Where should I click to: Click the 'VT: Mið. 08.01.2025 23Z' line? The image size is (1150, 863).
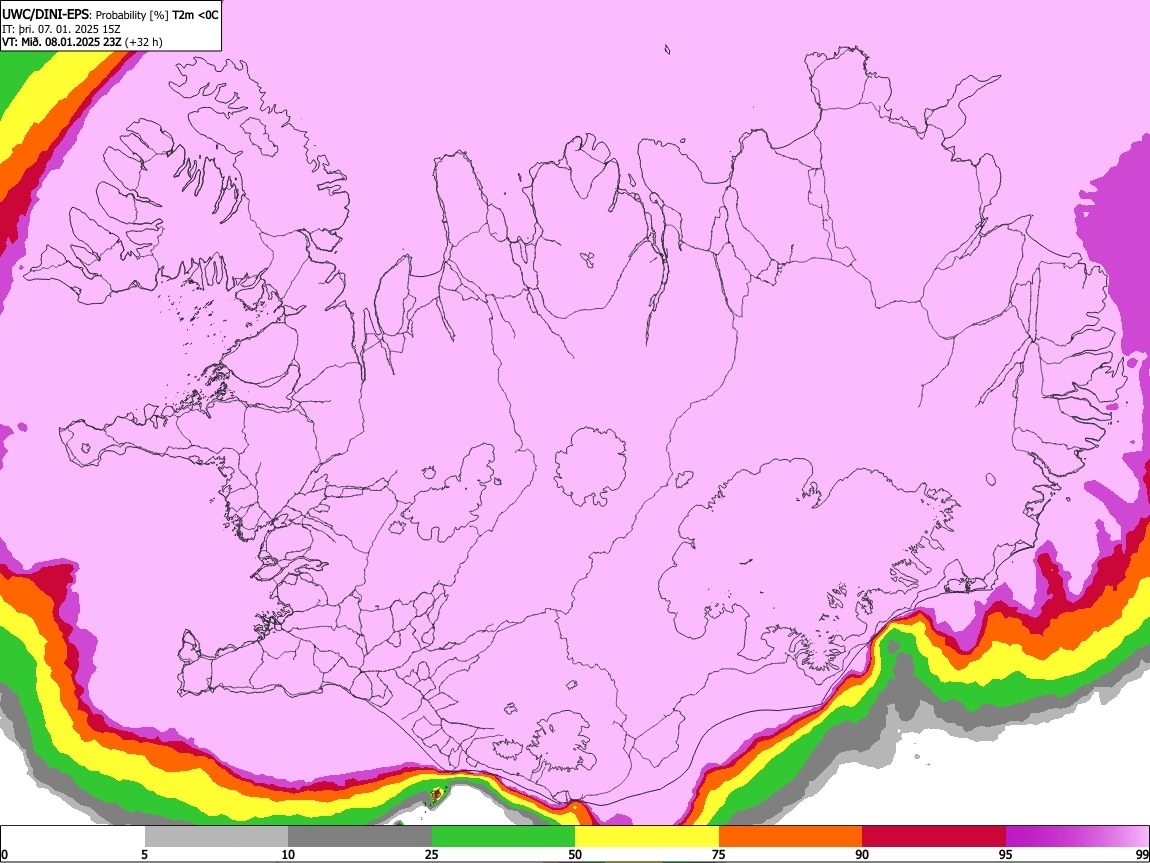pos(61,42)
